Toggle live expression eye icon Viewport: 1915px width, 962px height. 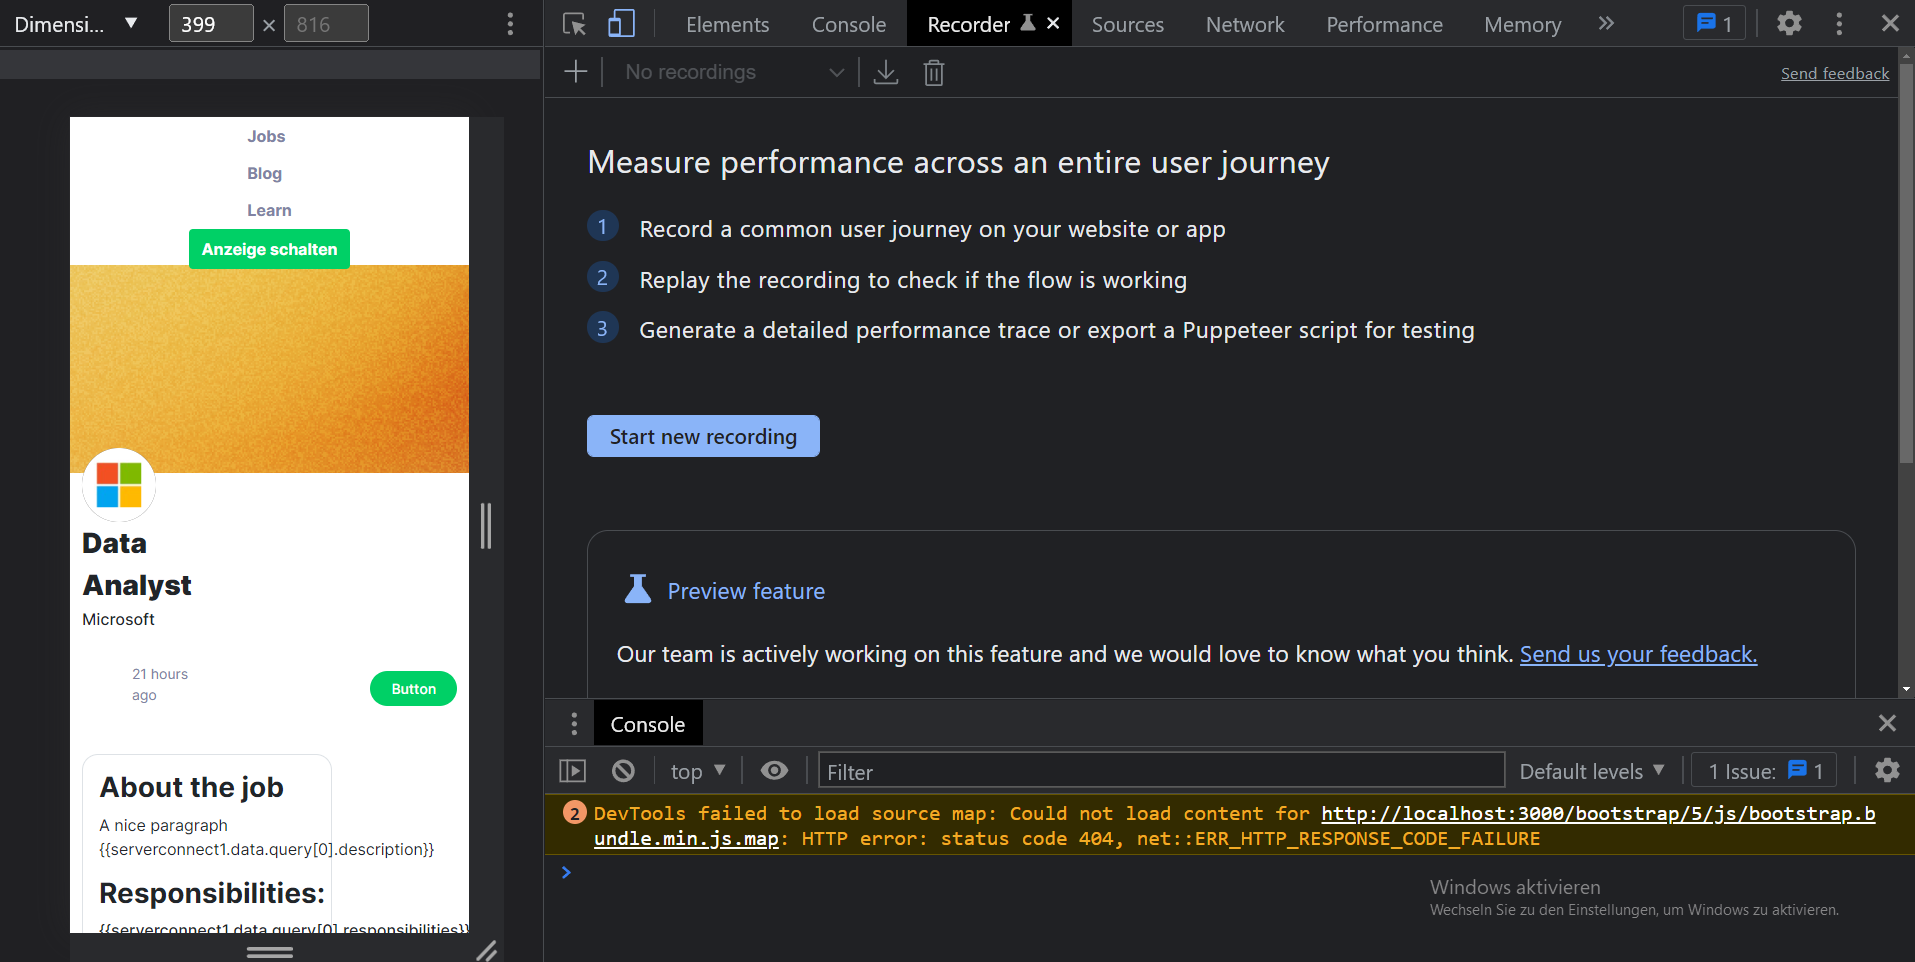coord(774,771)
